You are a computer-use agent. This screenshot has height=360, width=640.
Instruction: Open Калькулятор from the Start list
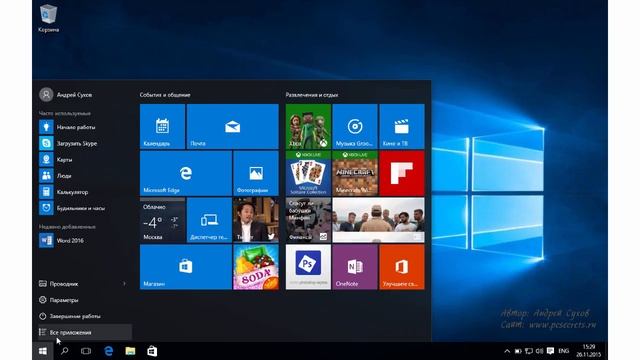click(85, 192)
